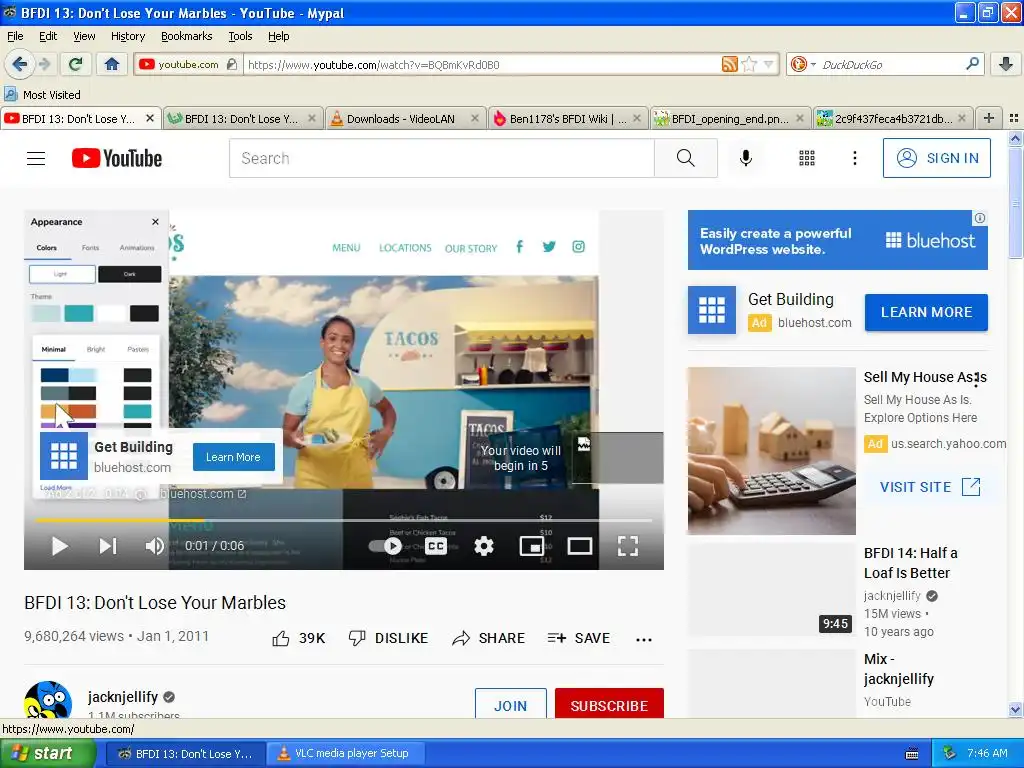Click the red SUBSCRIBE button
The width and height of the screenshot is (1024, 768).
(x=609, y=705)
